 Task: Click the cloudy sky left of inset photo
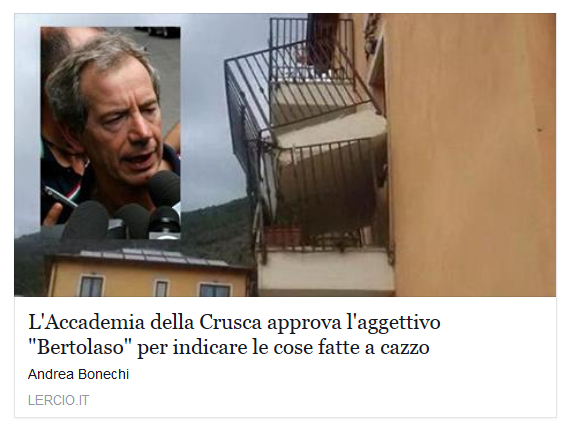pyautogui.click(x=27, y=123)
